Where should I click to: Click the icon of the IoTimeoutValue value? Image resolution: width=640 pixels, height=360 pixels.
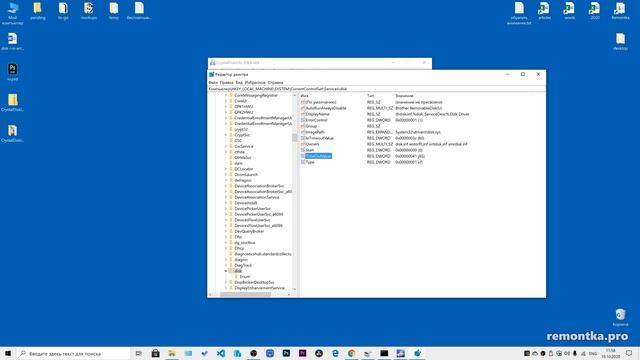pyautogui.click(x=303, y=138)
